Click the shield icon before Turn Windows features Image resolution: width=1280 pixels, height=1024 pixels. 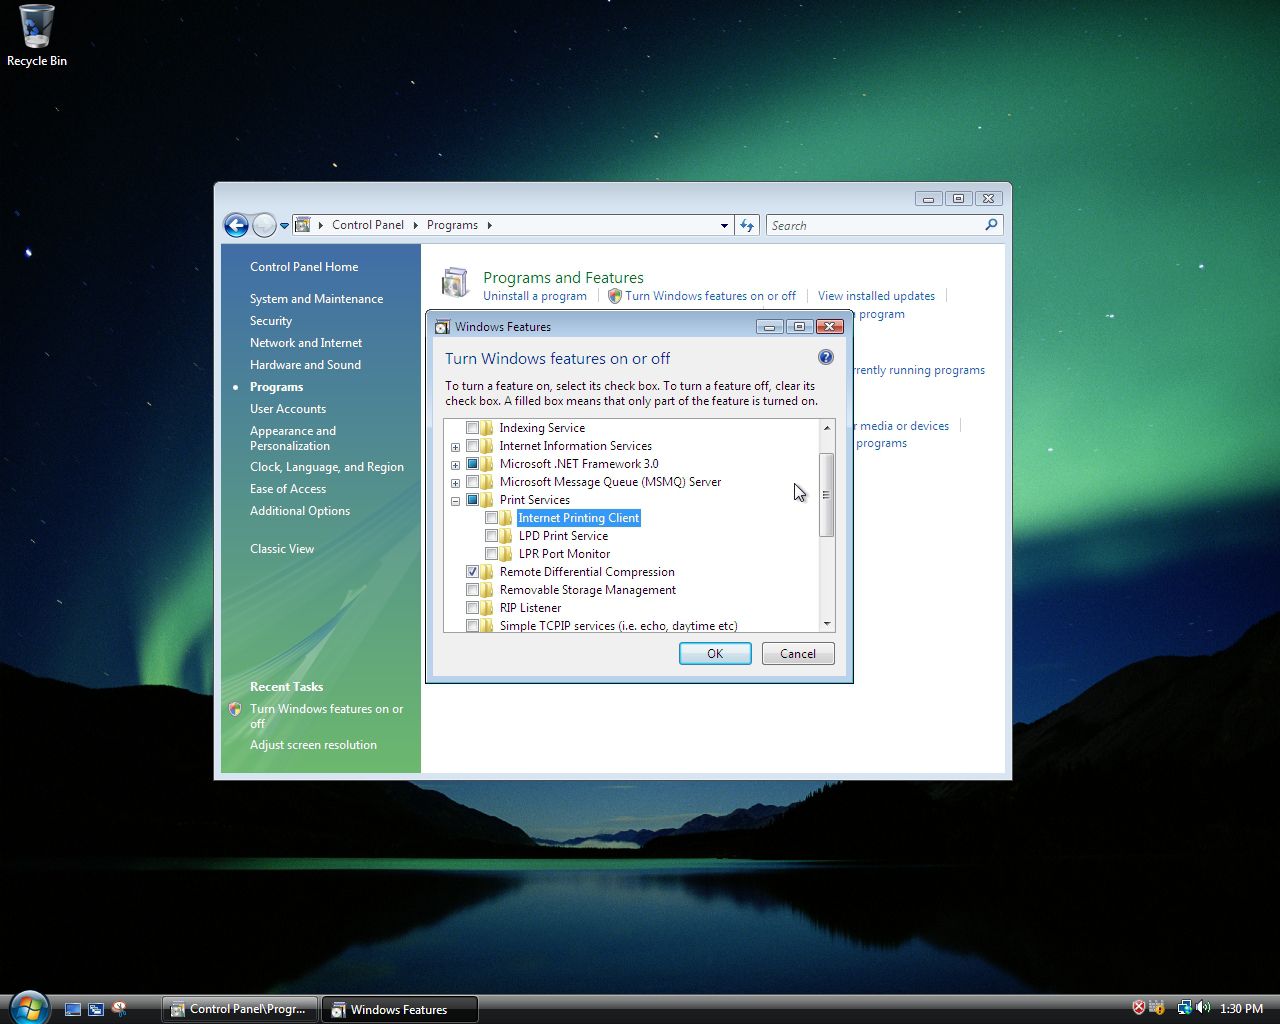click(x=615, y=296)
